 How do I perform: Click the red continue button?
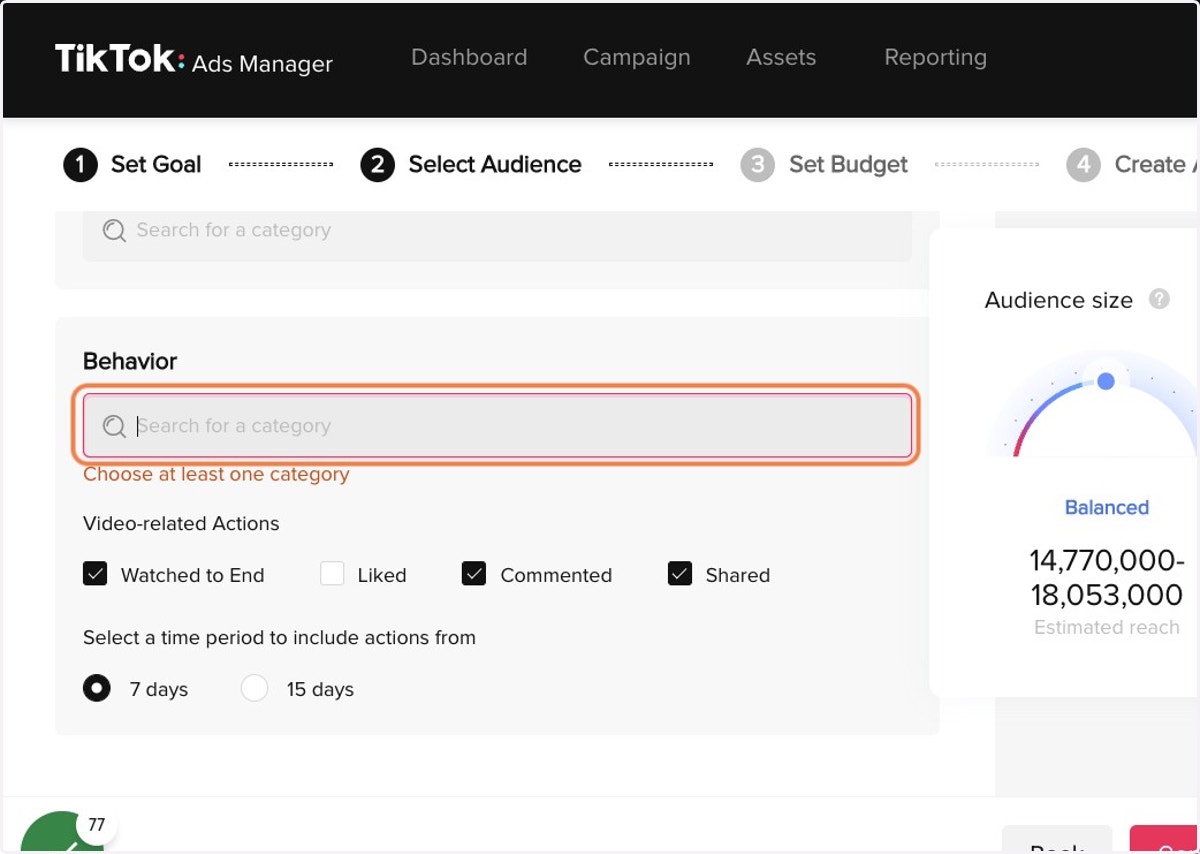[1165, 839]
